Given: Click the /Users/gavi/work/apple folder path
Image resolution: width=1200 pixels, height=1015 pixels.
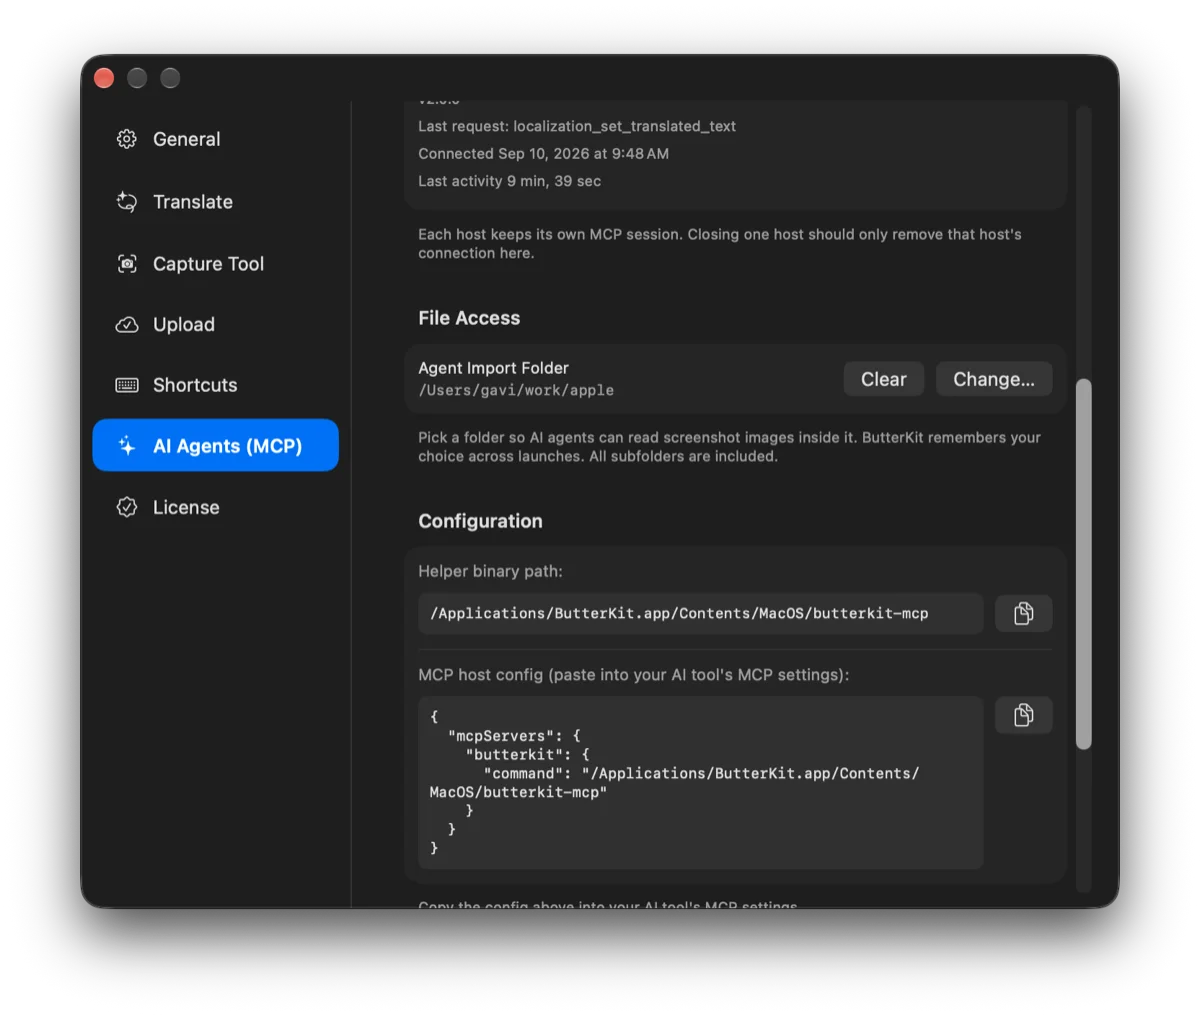Looking at the screenshot, I should (516, 390).
